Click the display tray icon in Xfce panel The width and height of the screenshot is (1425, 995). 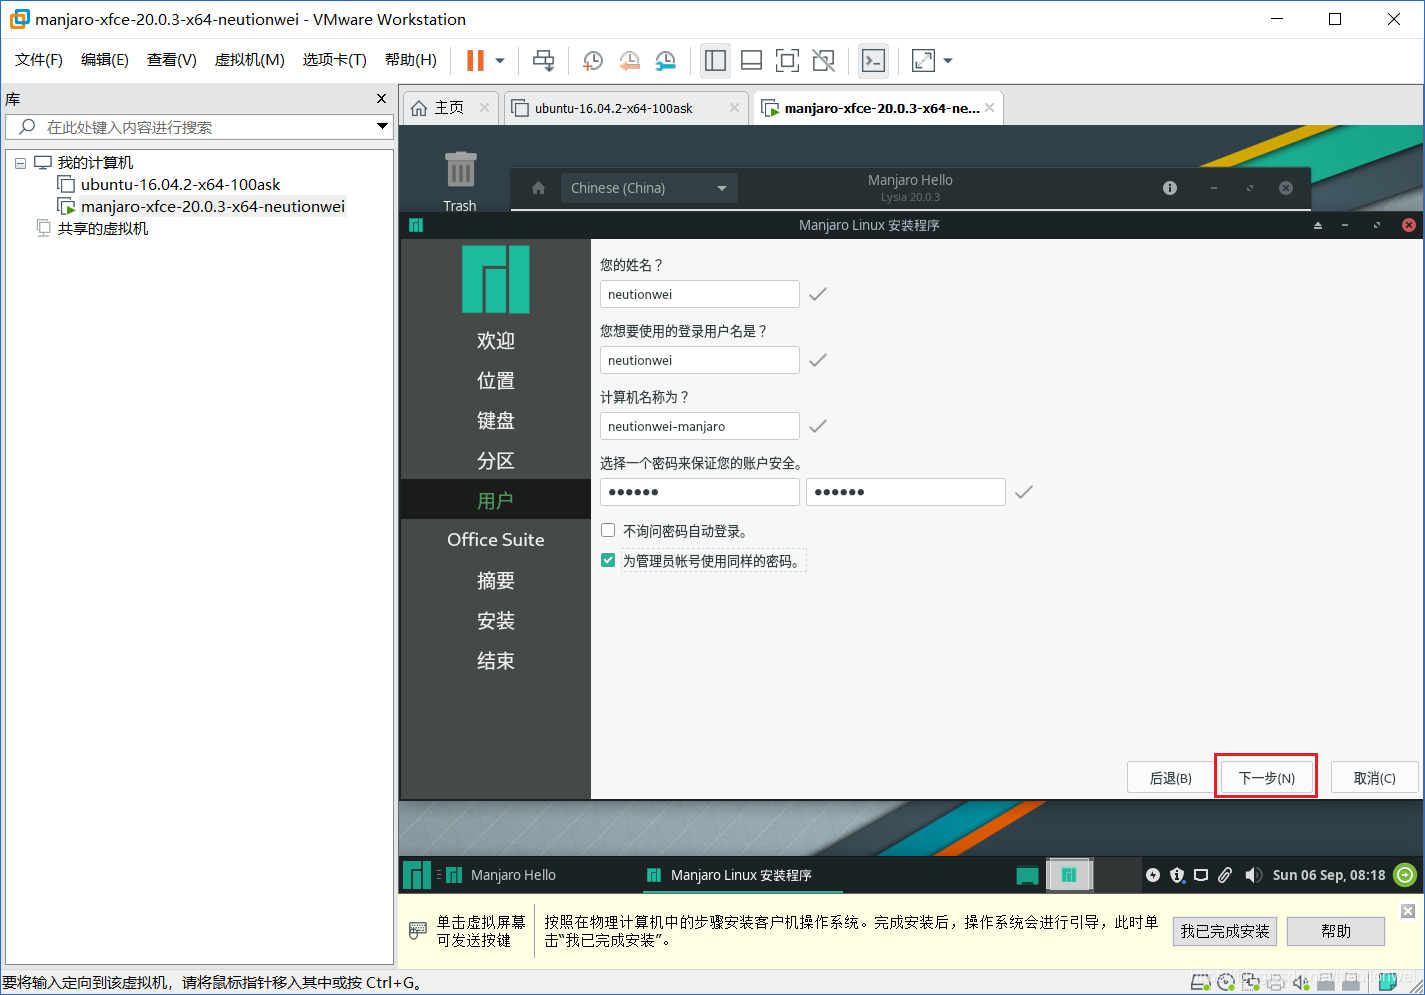coord(1201,875)
